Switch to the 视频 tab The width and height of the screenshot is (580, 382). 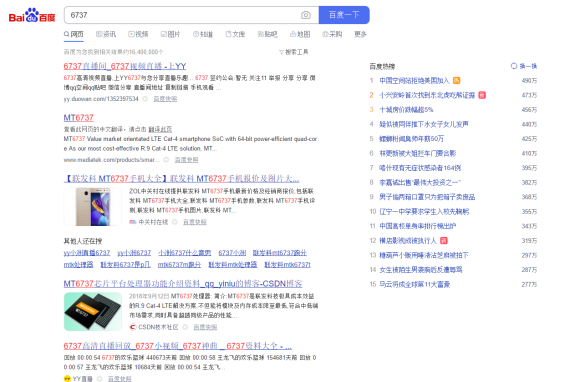click(138, 34)
